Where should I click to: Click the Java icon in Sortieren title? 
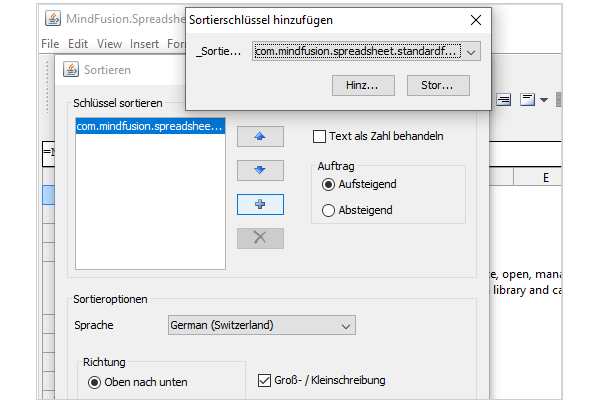pos(71,69)
